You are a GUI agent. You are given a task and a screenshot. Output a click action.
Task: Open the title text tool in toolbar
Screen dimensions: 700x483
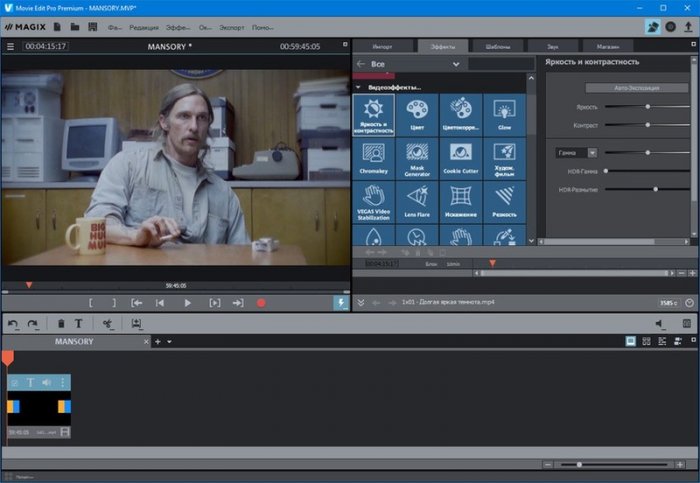pos(79,323)
